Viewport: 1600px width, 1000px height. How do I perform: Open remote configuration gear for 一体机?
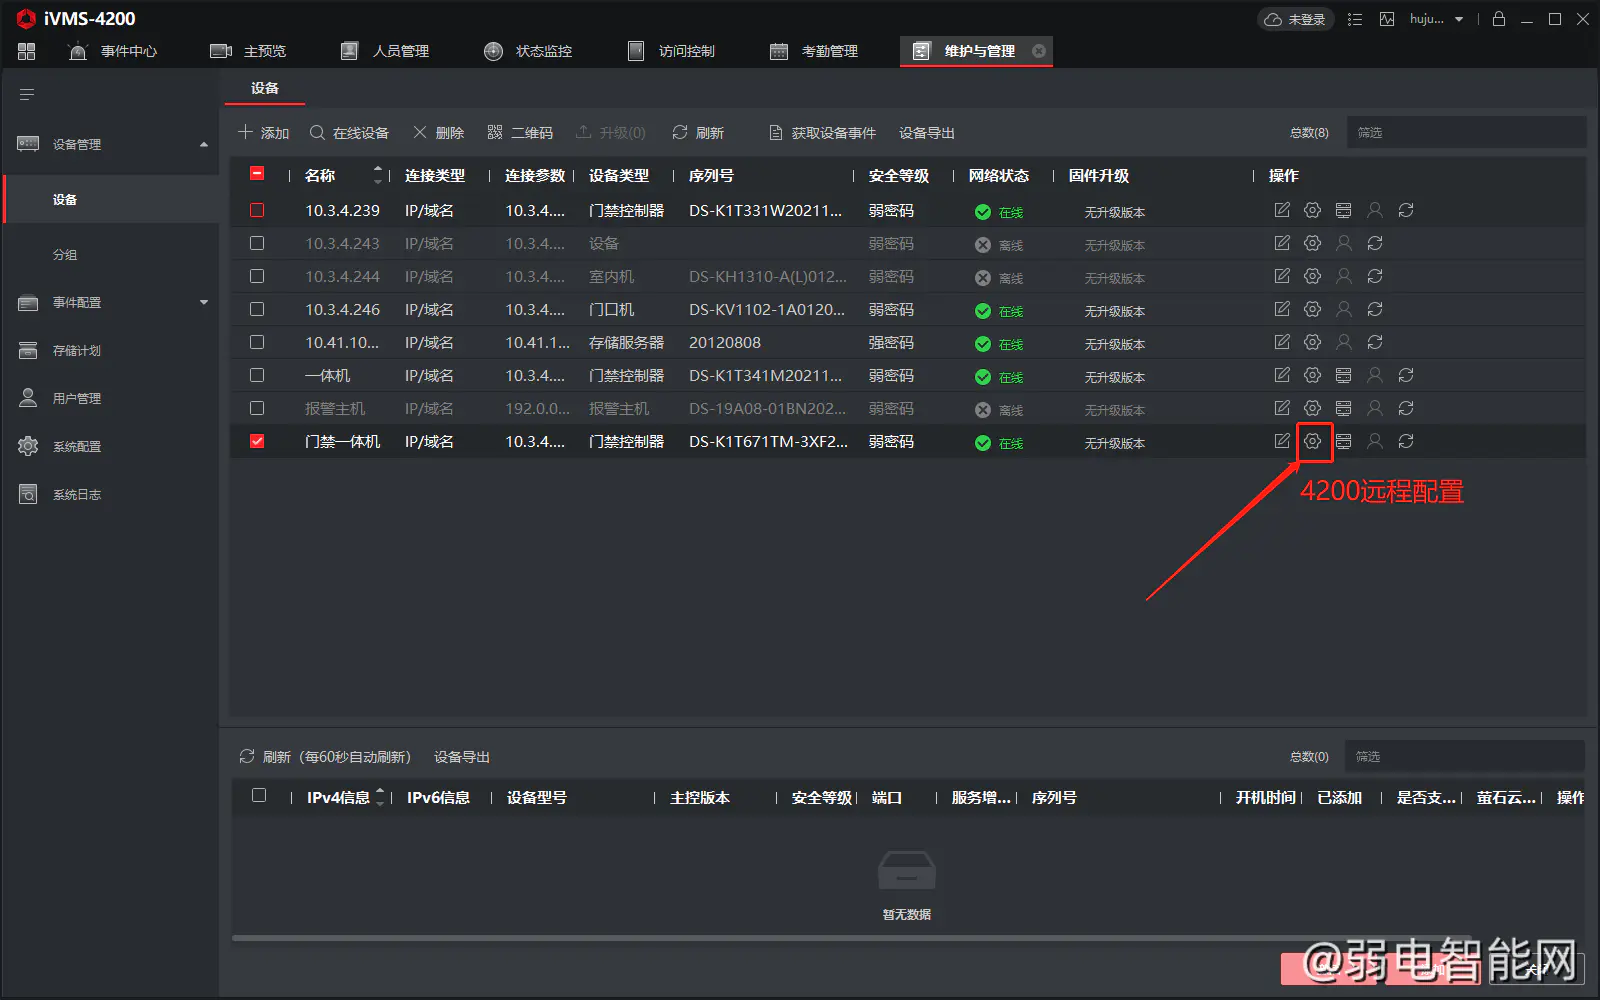point(1313,375)
